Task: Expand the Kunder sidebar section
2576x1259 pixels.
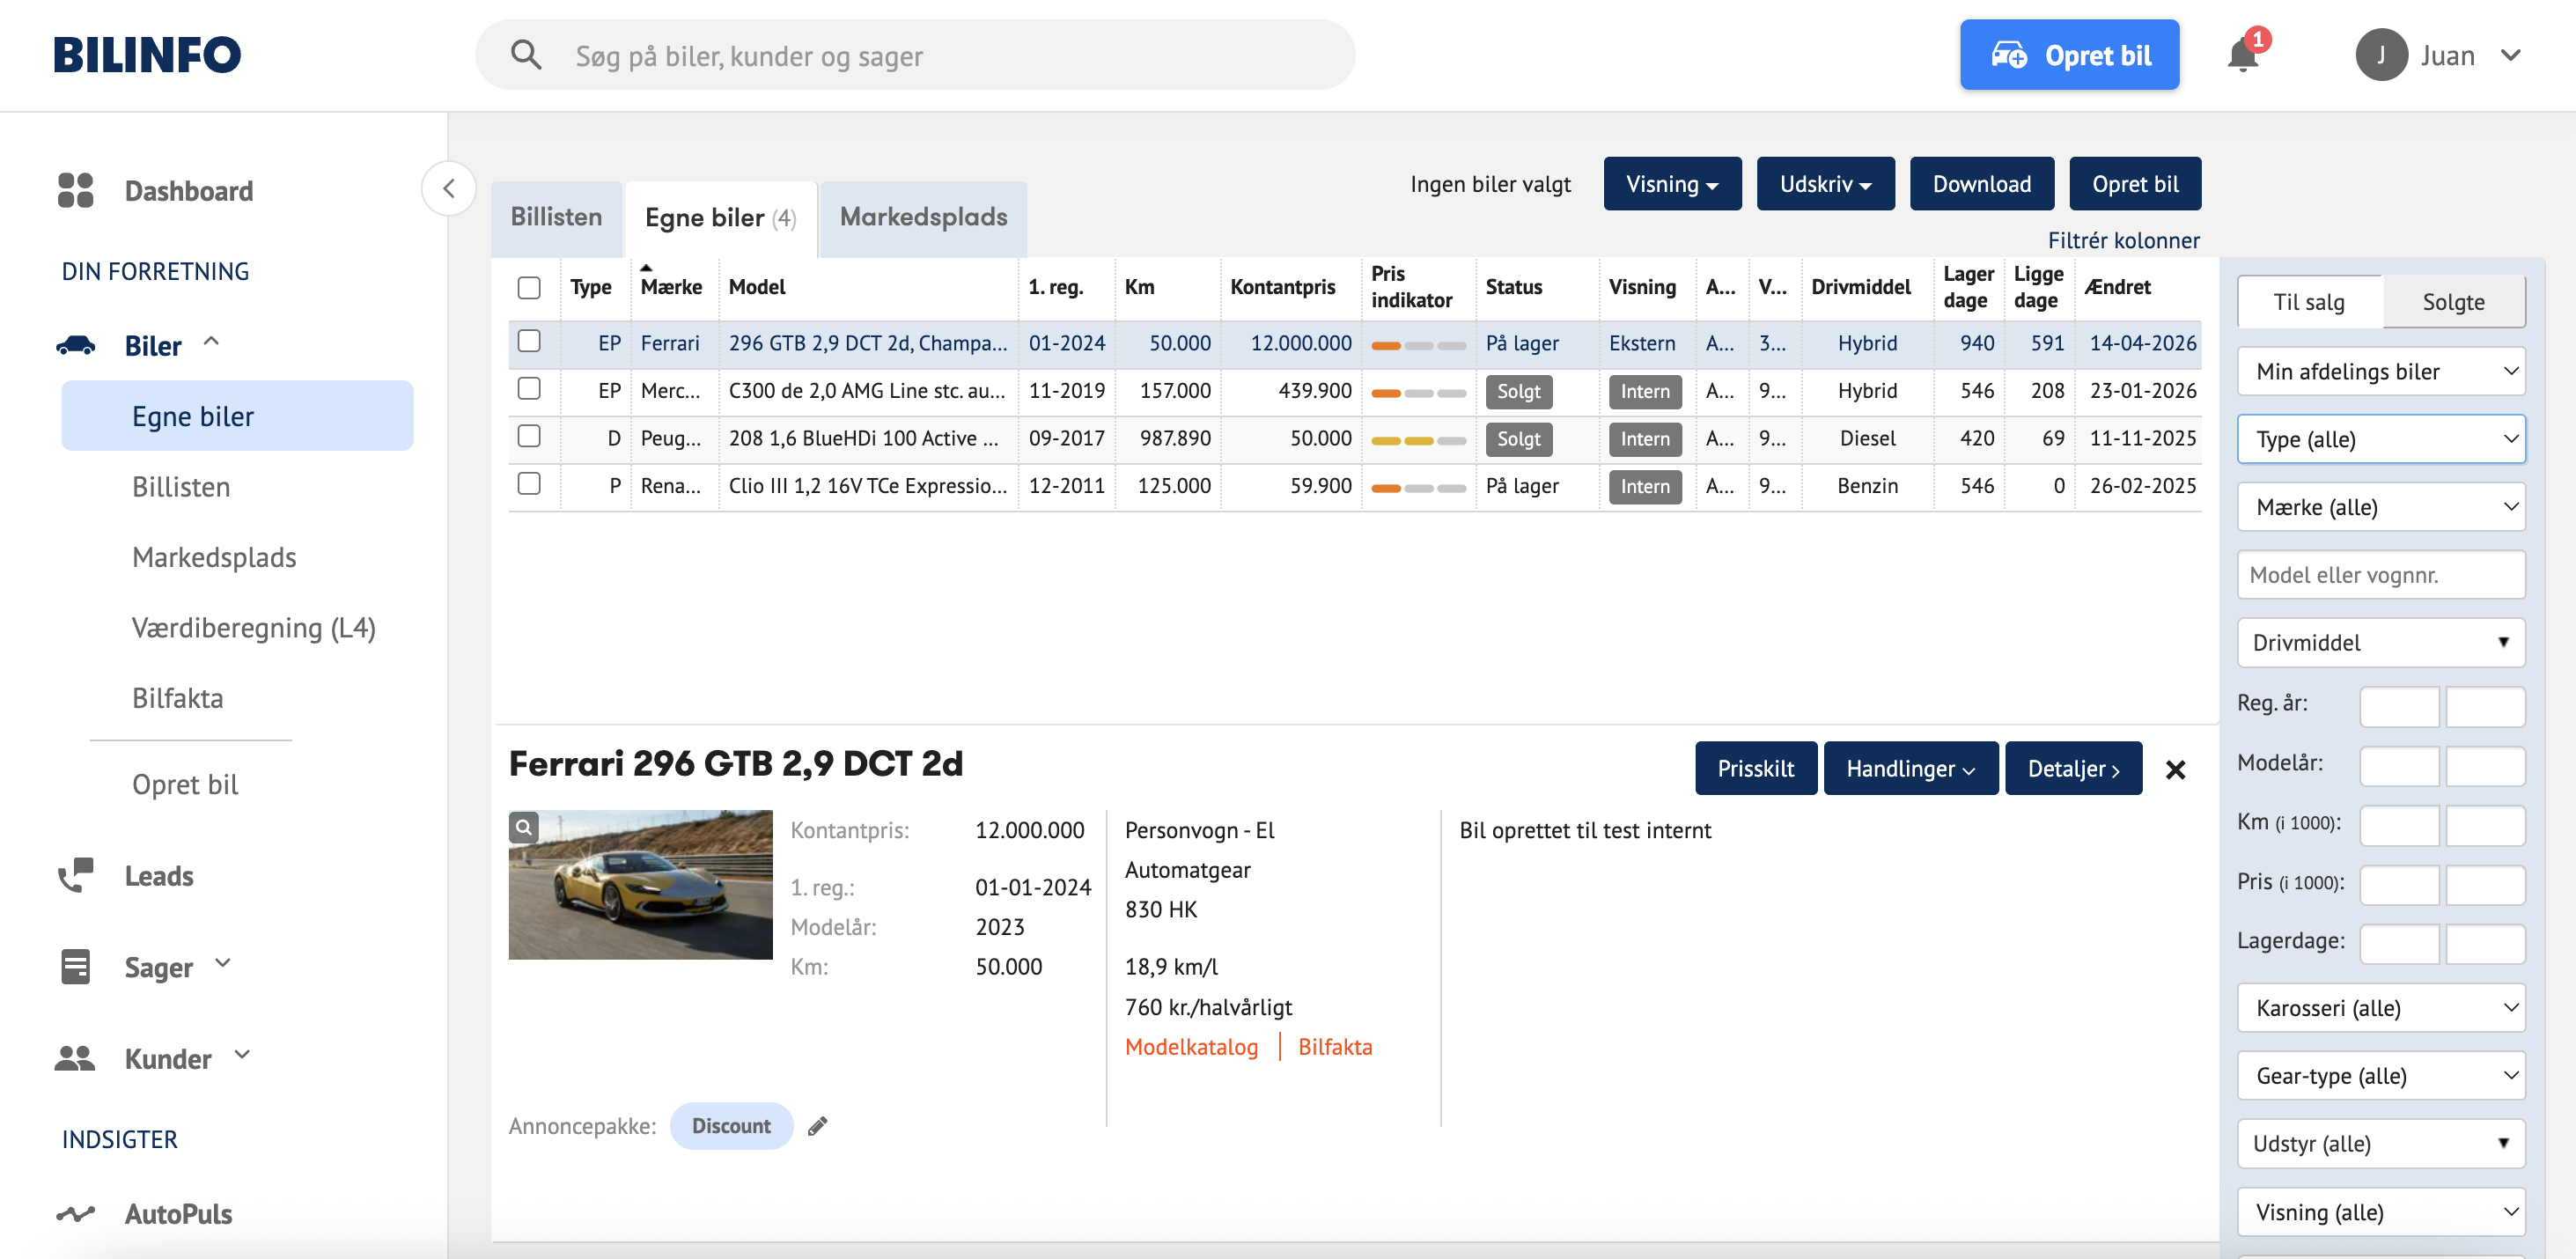Action: [x=242, y=1055]
